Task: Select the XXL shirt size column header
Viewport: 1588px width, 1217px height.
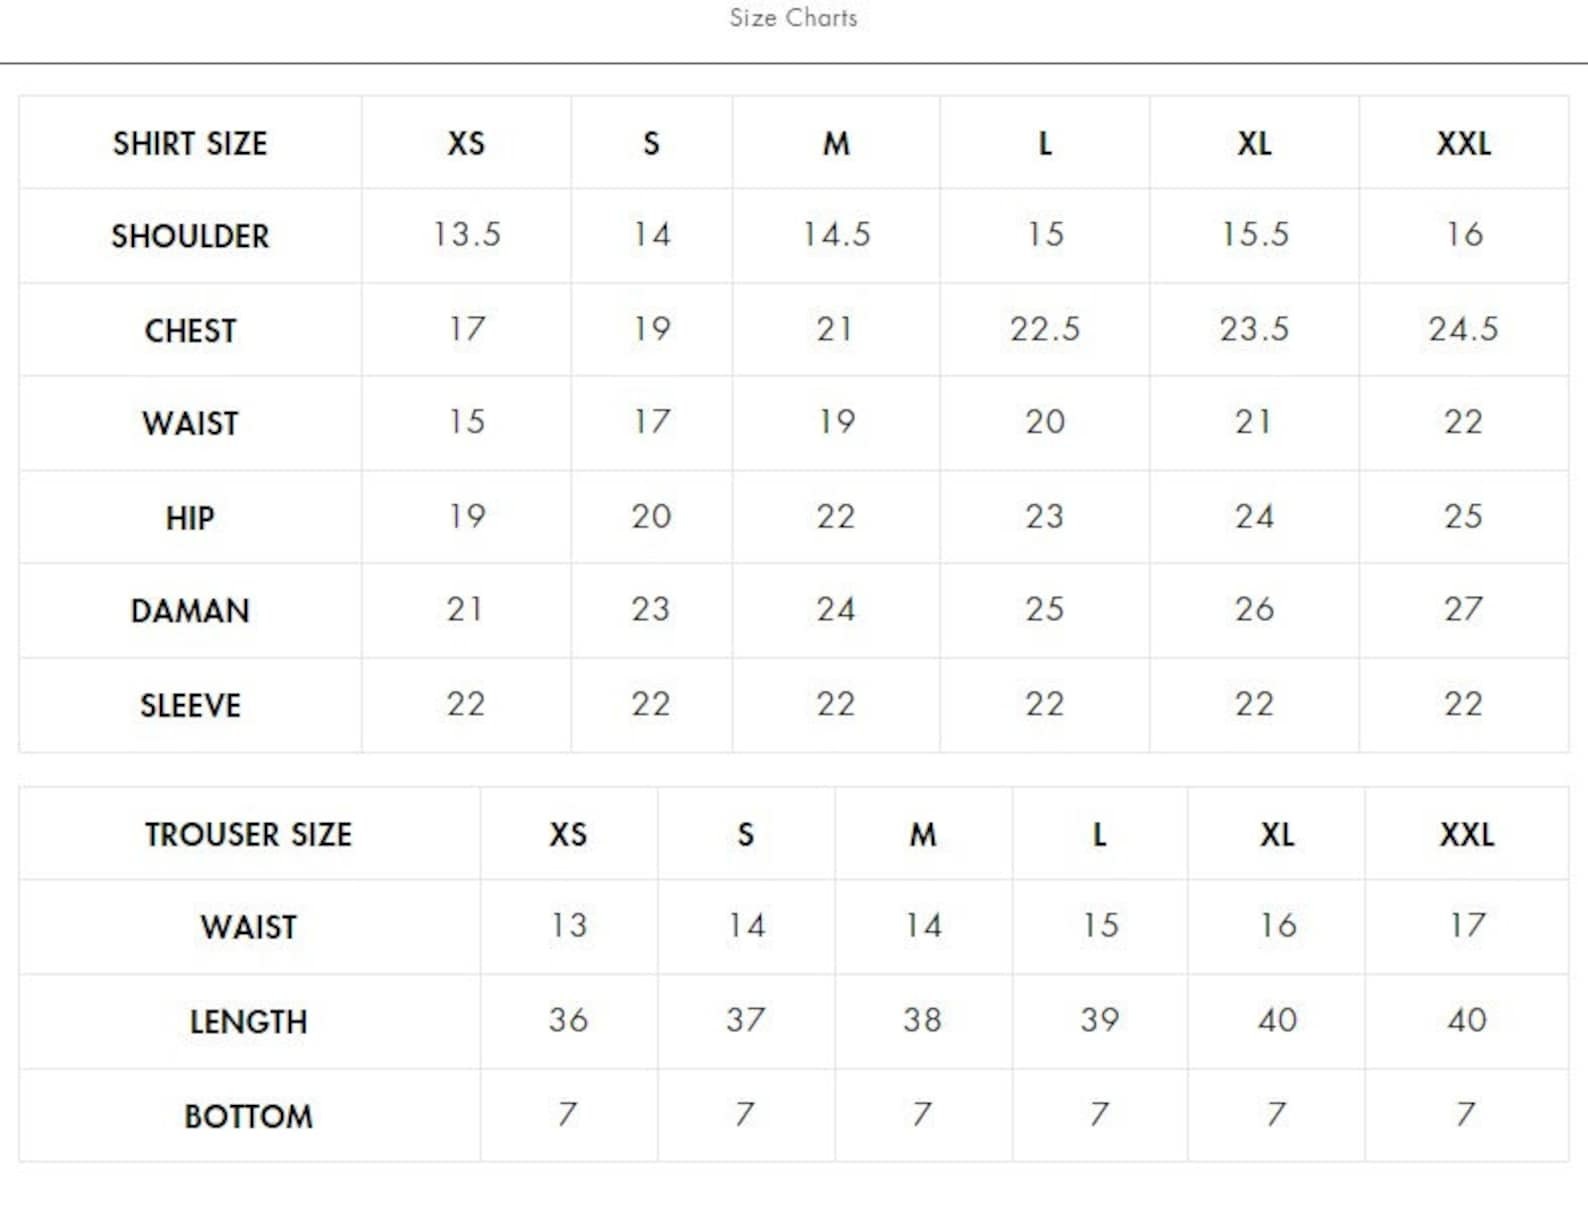Action: click(x=1464, y=144)
